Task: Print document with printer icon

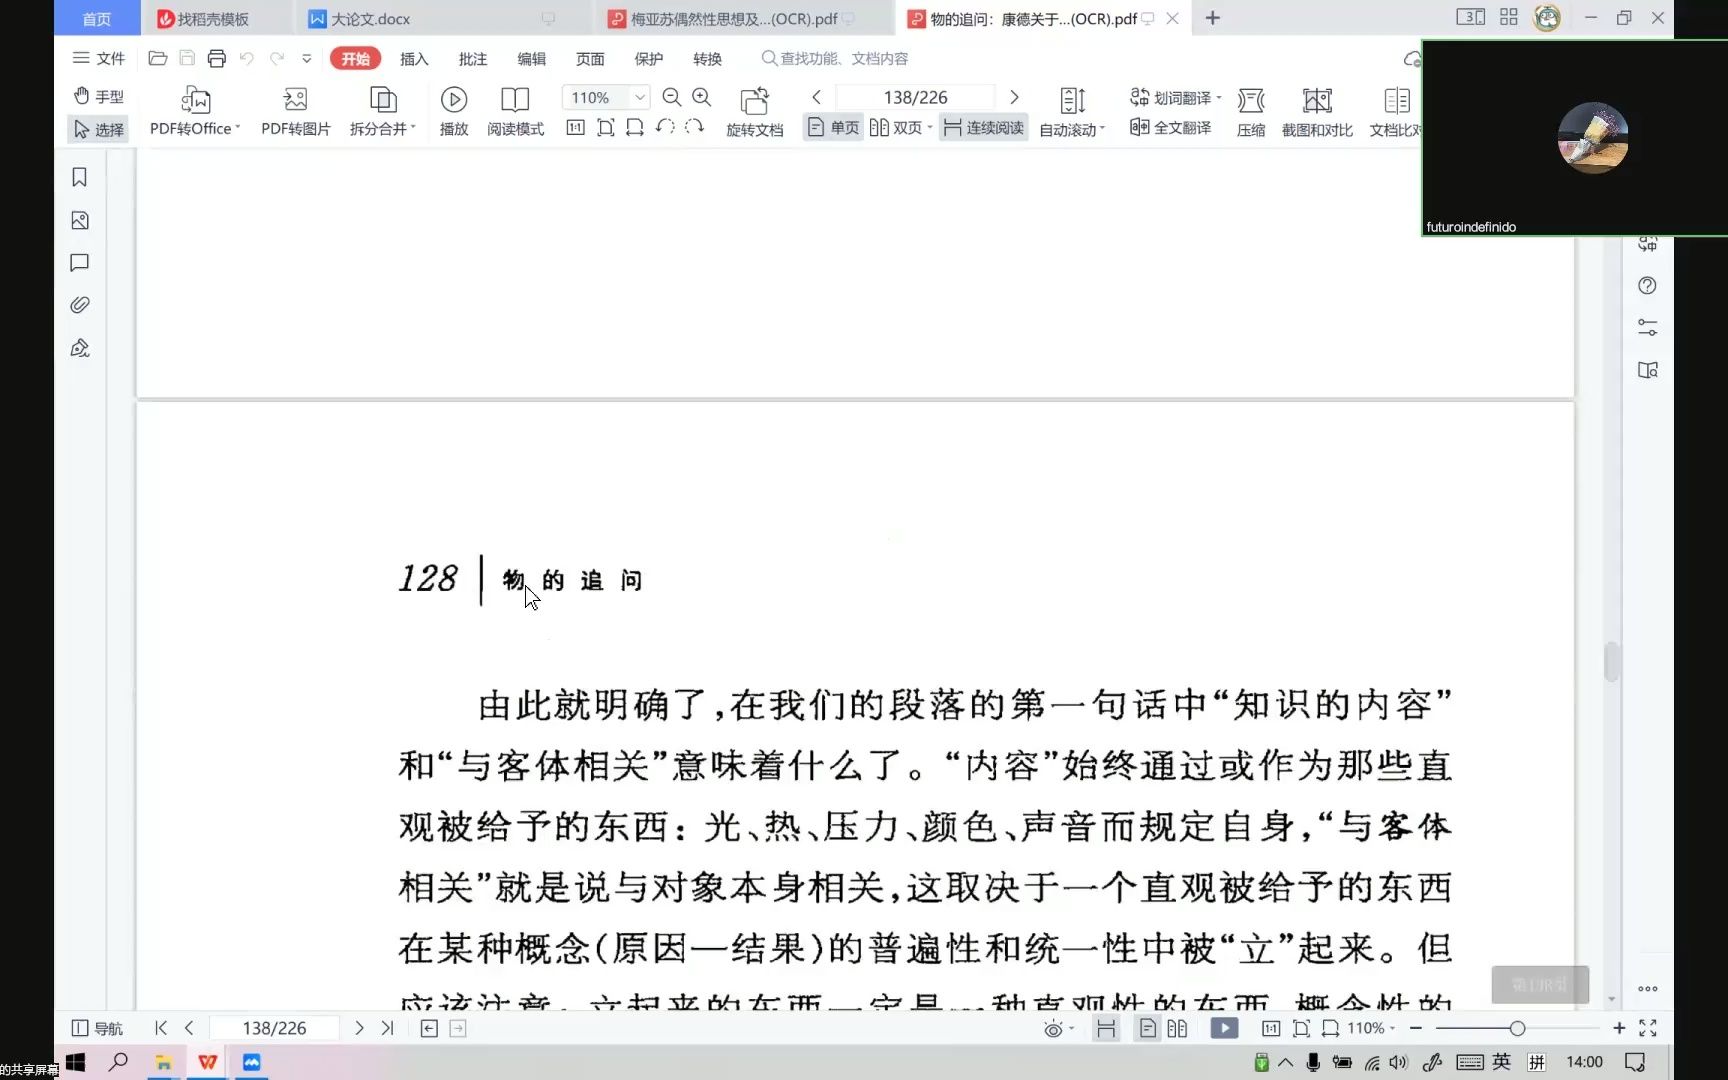Action: pos(216,58)
